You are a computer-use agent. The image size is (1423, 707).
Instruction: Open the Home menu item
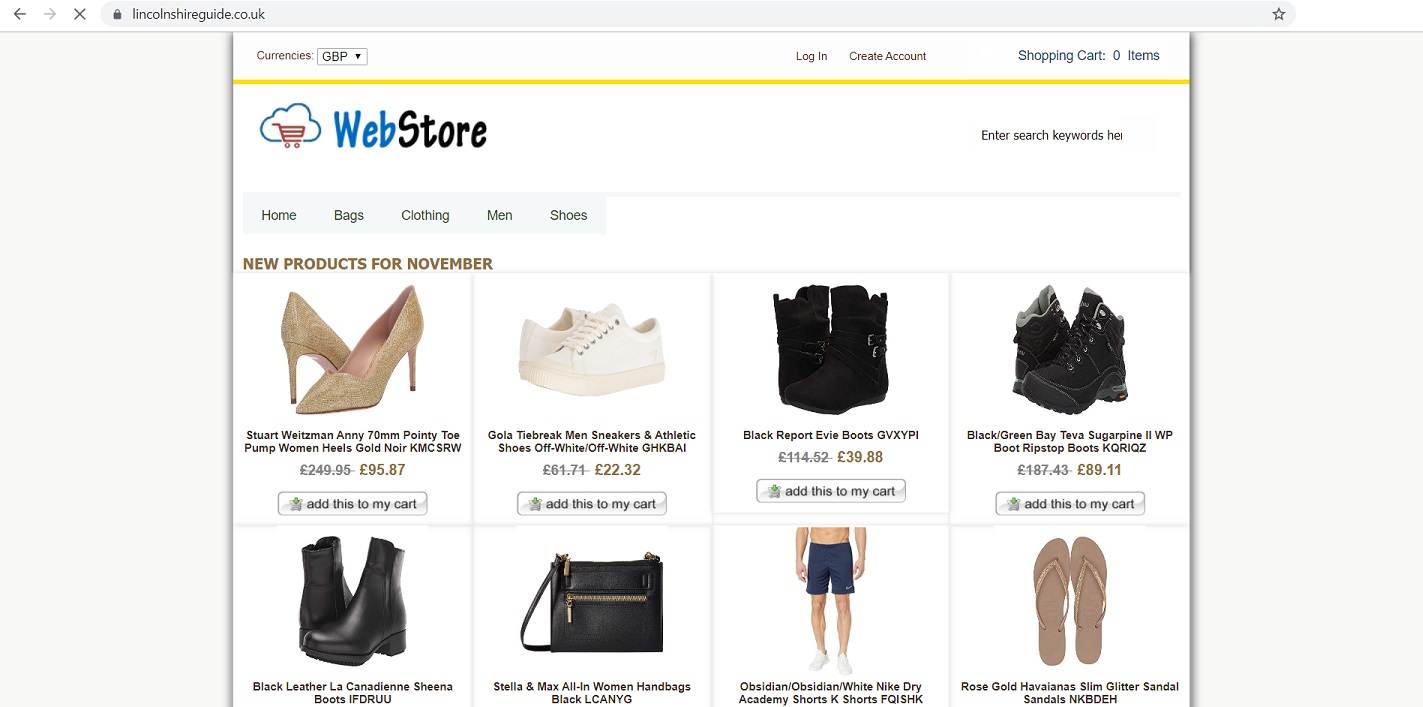coord(279,215)
